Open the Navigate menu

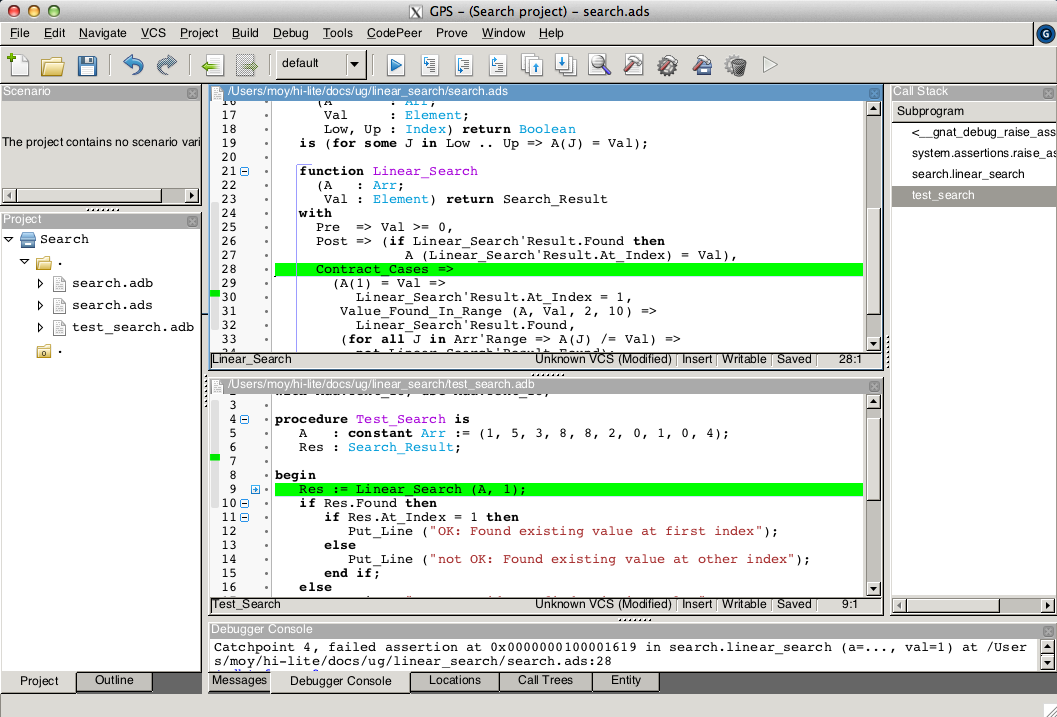(102, 33)
